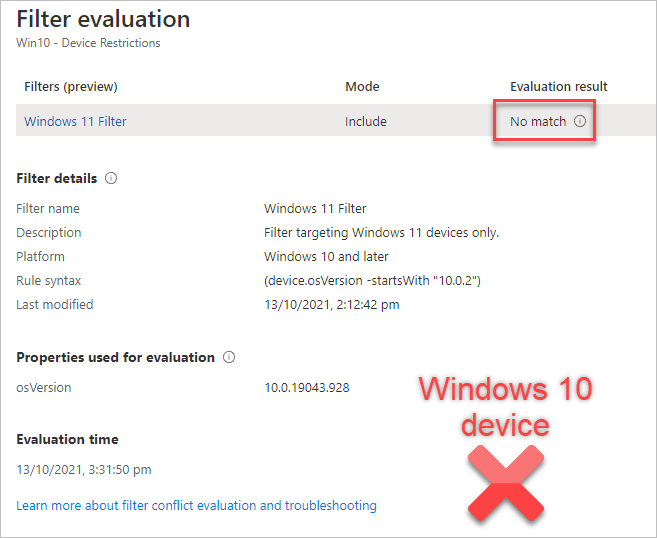Select the Platform value Windows 10 and later
This screenshot has width=657, height=538.
[326, 256]
